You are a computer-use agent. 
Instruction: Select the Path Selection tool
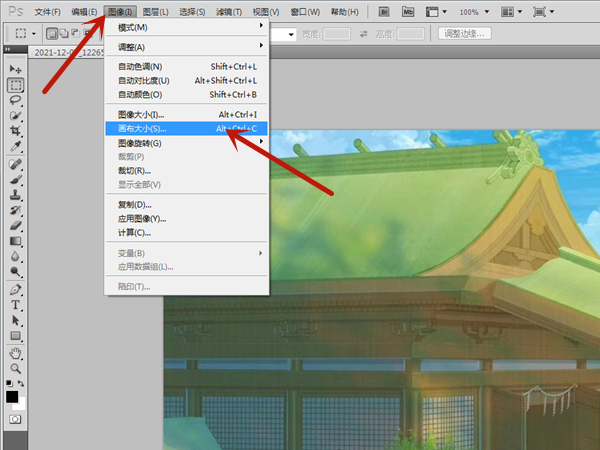pyautogui.click(x=15, y=320)
